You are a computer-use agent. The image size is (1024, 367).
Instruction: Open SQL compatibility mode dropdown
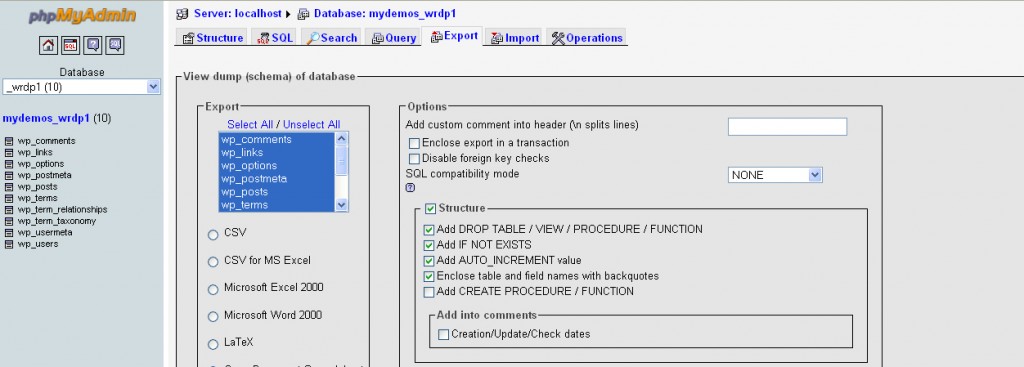click(775, 175)
